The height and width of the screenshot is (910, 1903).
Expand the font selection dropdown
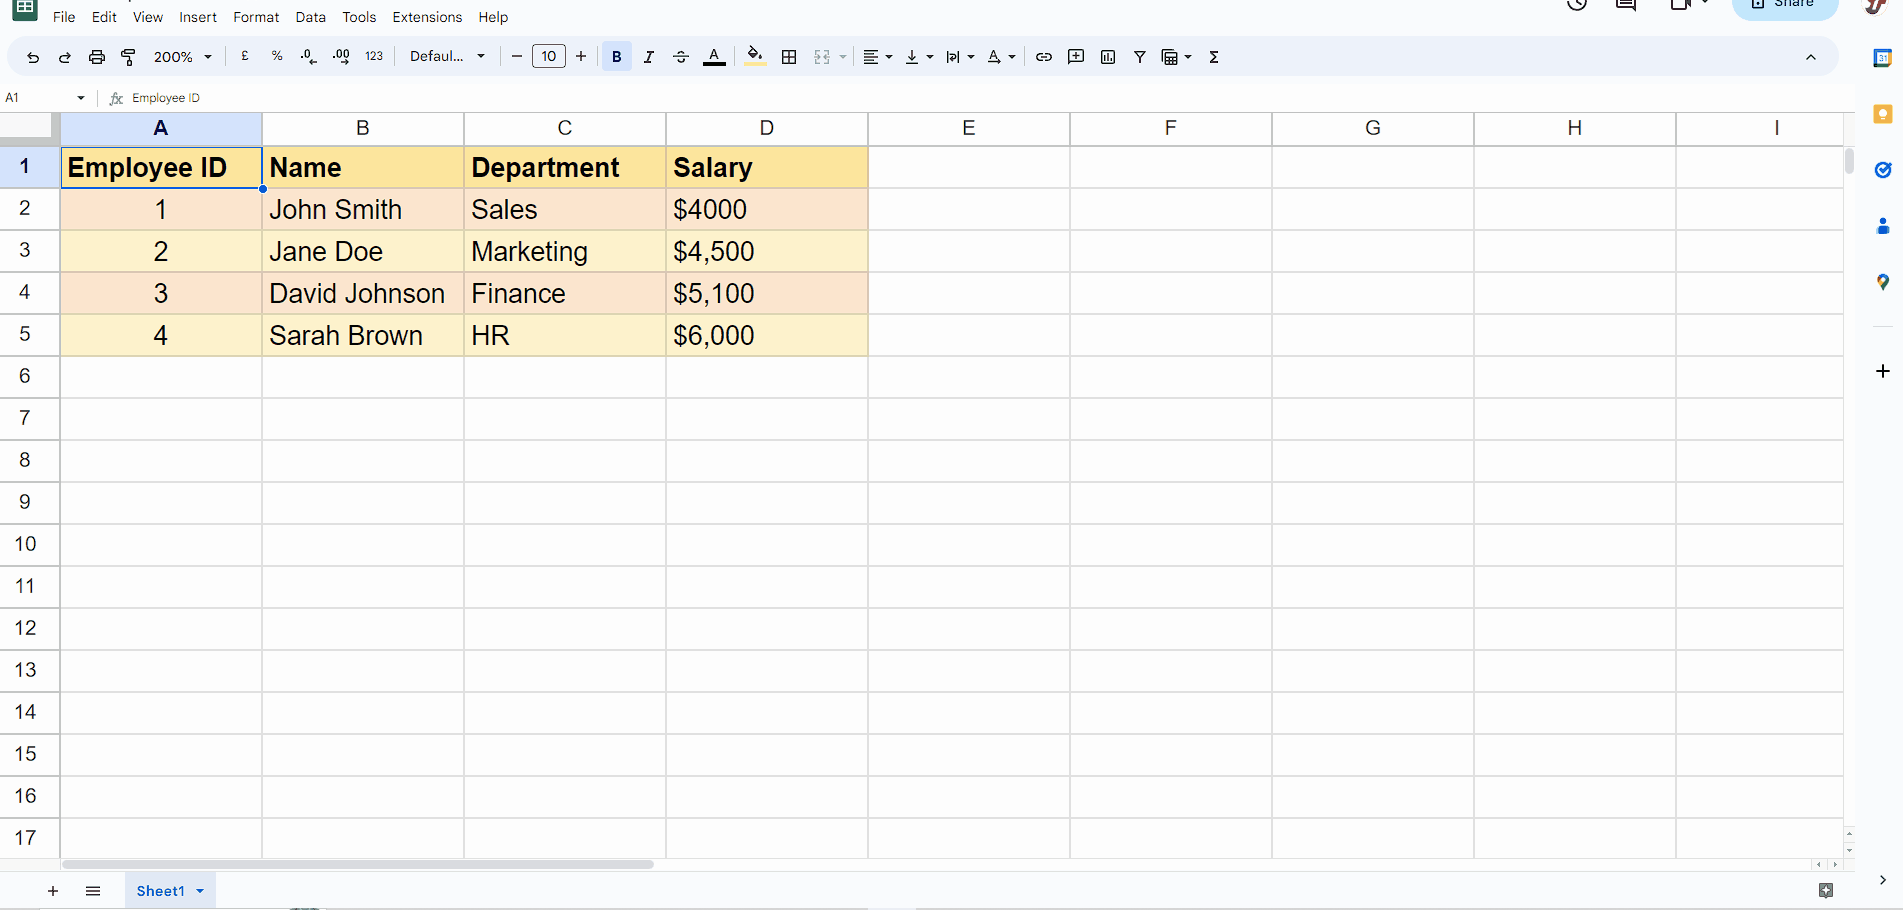pos(447,56)
